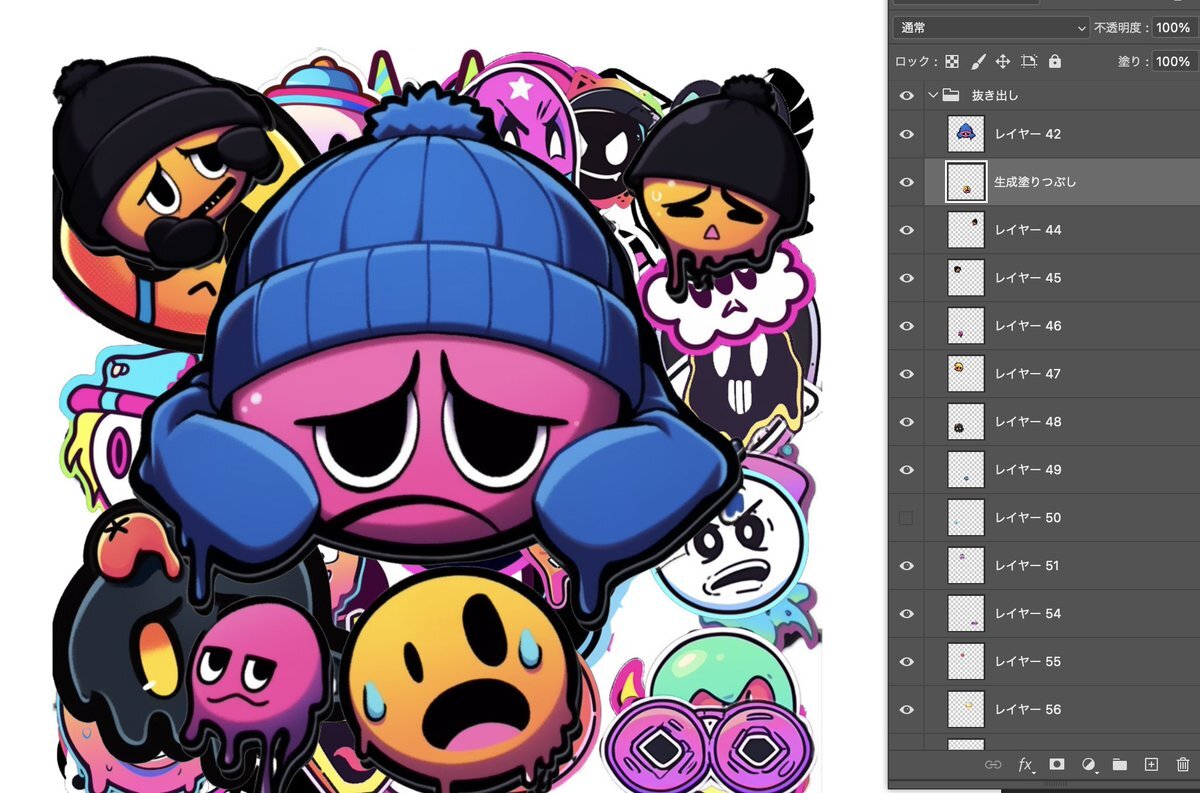The width and height of the screenshot is (1200, 793).
Task: Click the レイヤー 48 thumbnail
Action: 966,422
